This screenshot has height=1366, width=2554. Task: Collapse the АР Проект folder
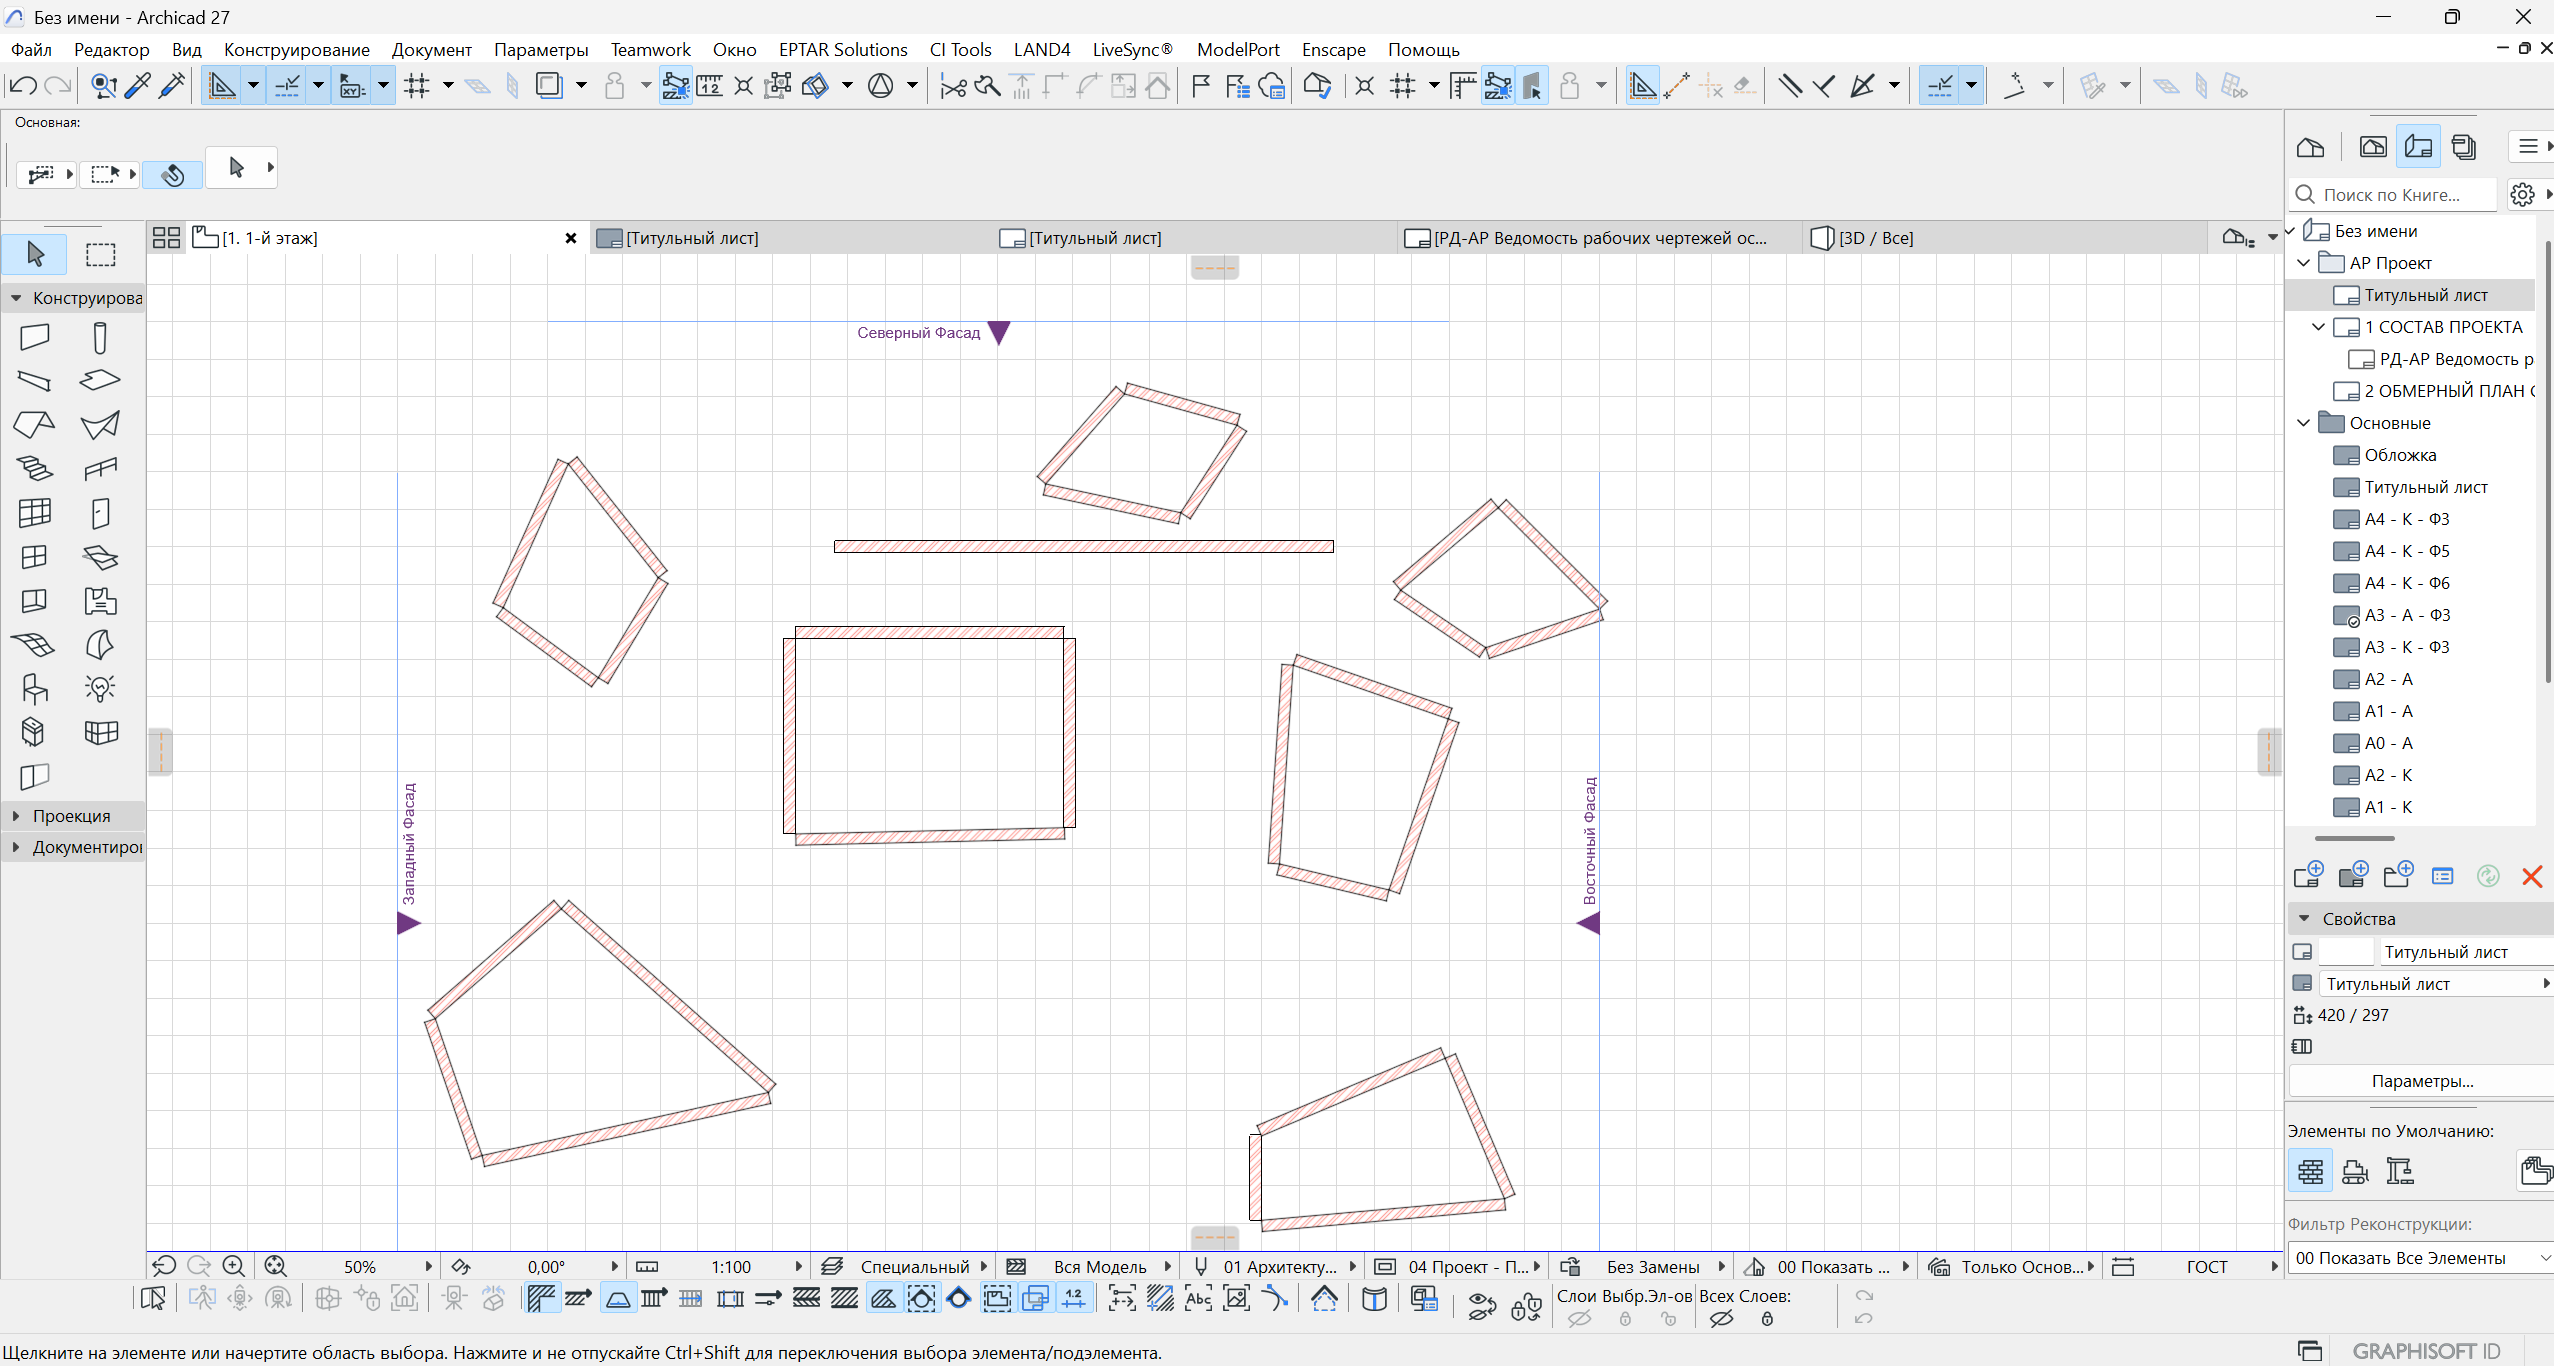(2304, 263)
